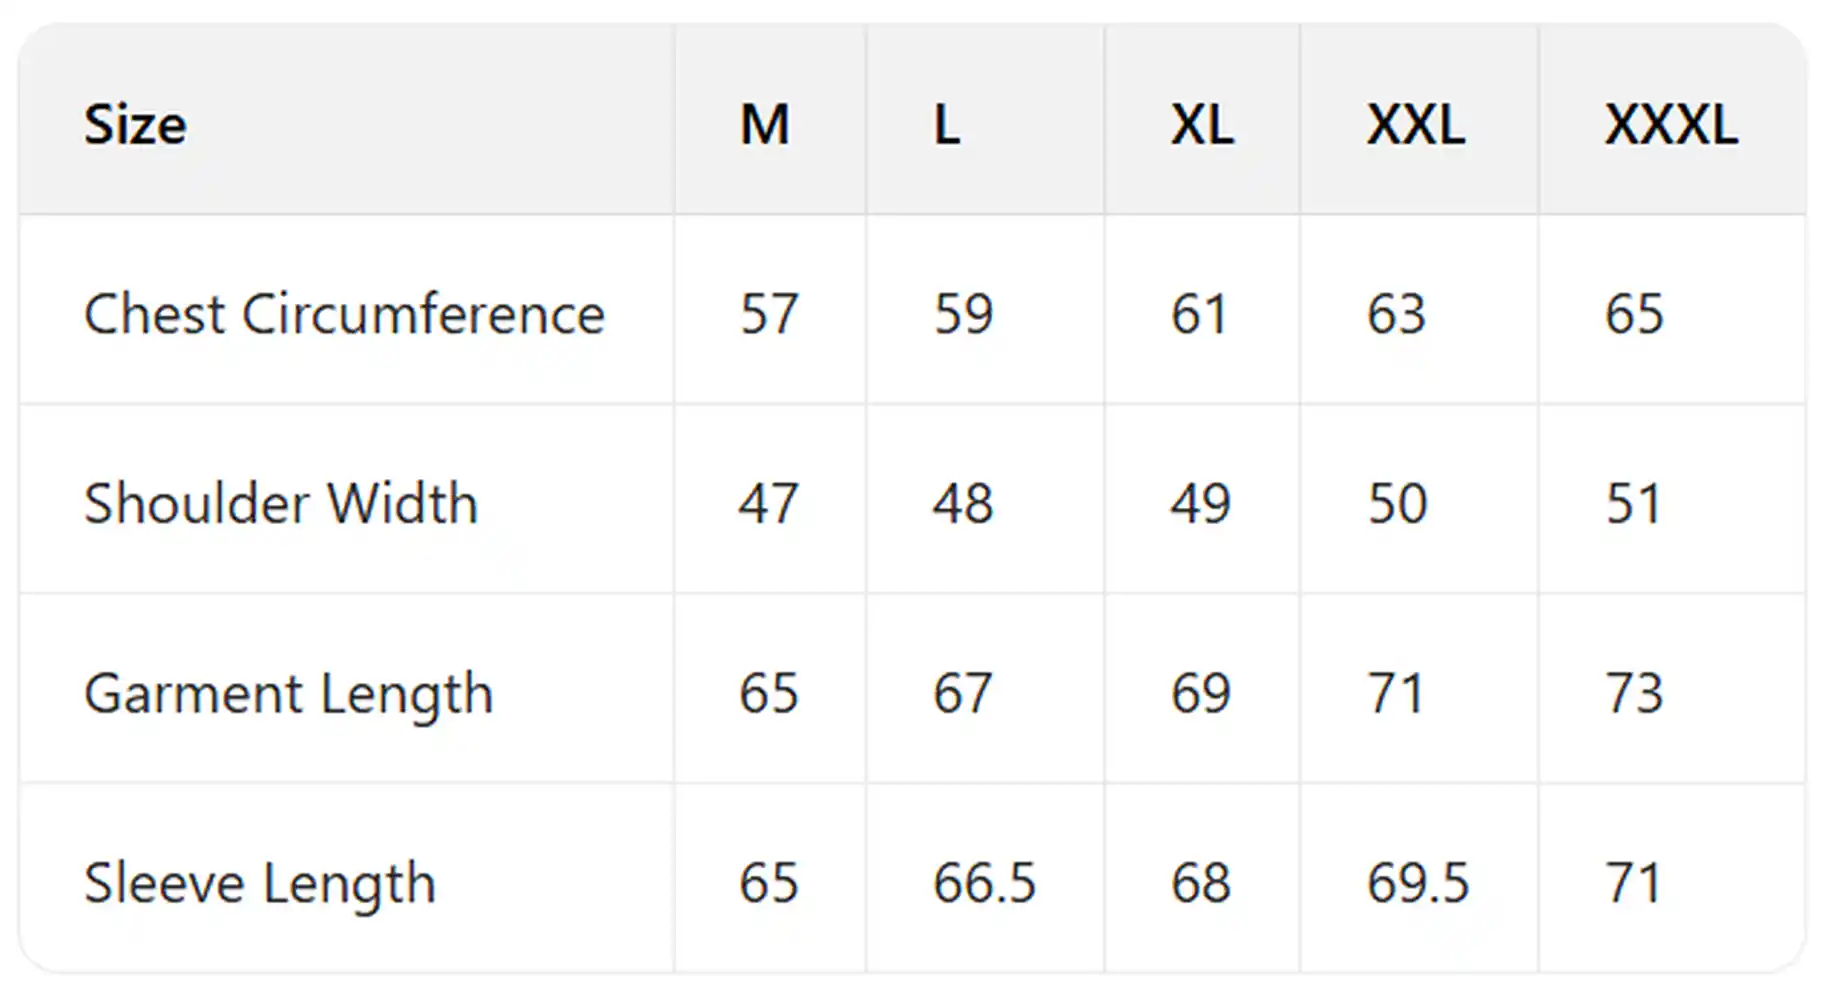Screen dimensions: 1836x1000
Task: Select the XXXL size column header
Action: [1671, 125]
